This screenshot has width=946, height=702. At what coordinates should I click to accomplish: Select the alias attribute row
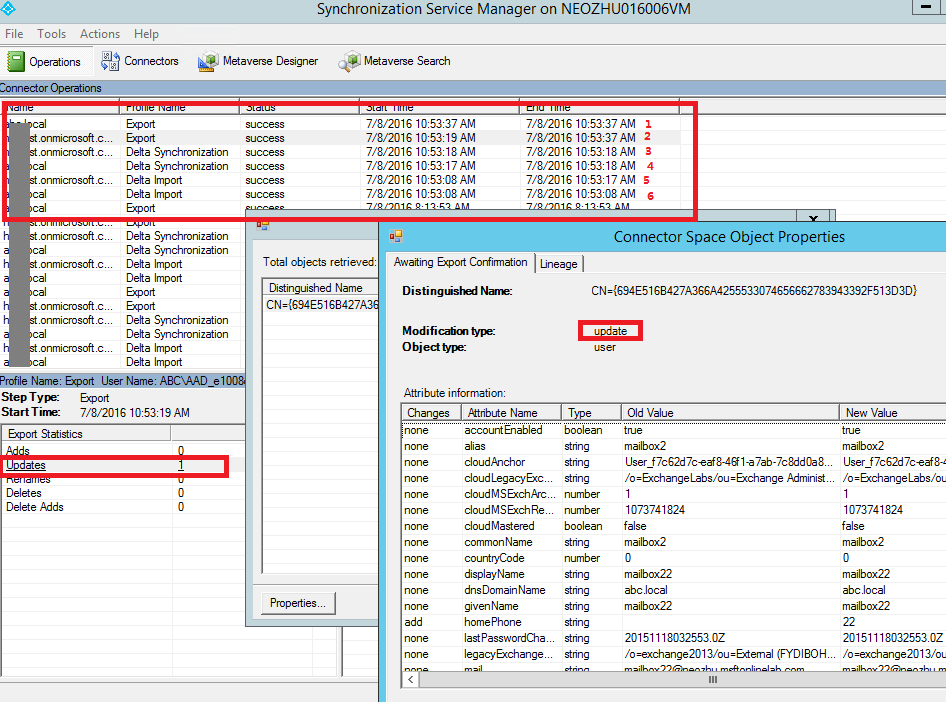click(674, 446)
